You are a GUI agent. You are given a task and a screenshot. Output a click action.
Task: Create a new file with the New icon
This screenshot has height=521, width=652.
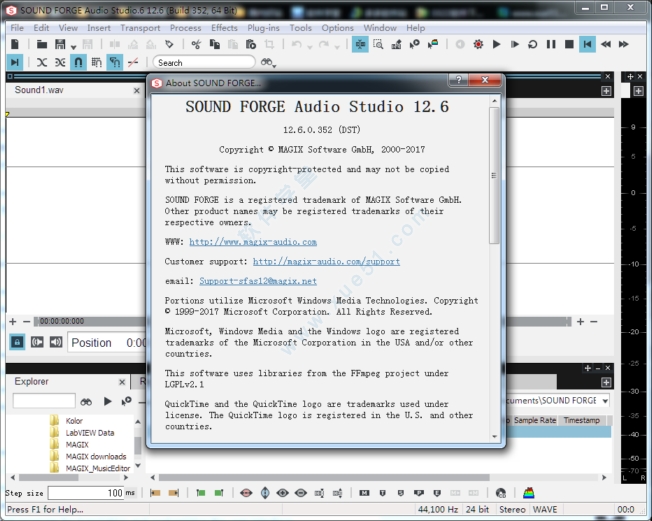[15, 44]
